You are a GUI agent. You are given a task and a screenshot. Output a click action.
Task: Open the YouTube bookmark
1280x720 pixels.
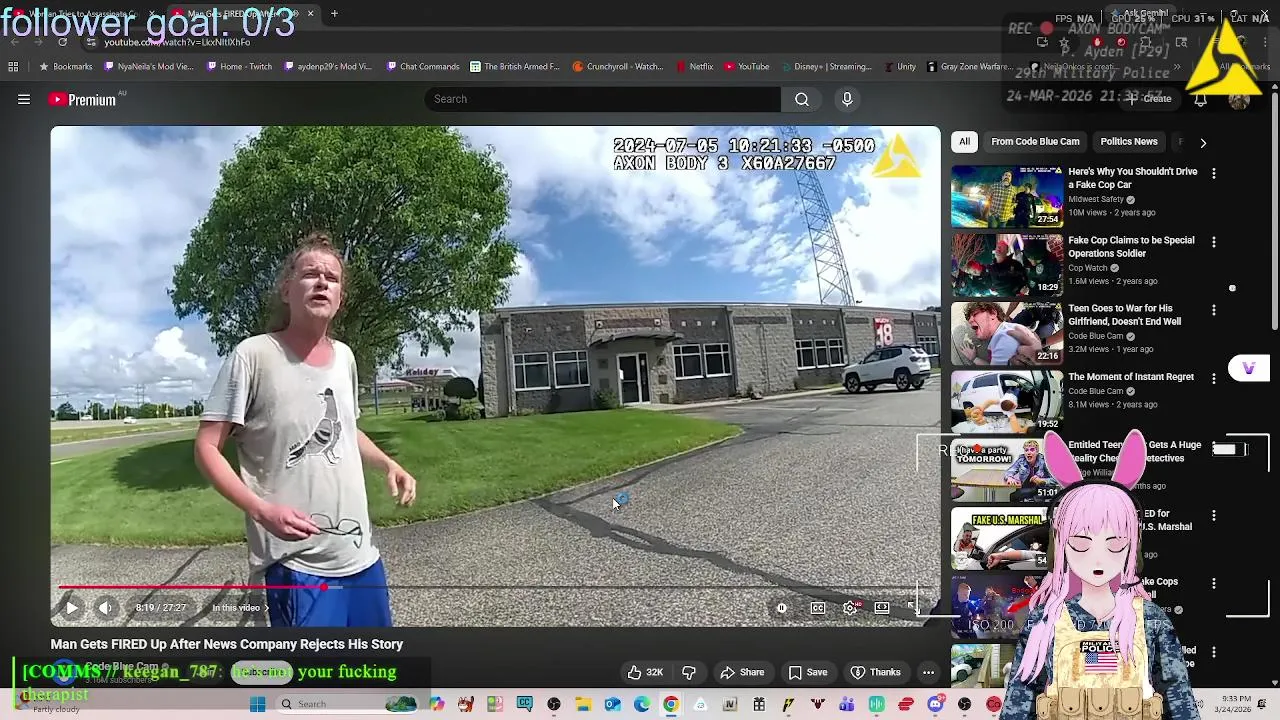(747, 67)
